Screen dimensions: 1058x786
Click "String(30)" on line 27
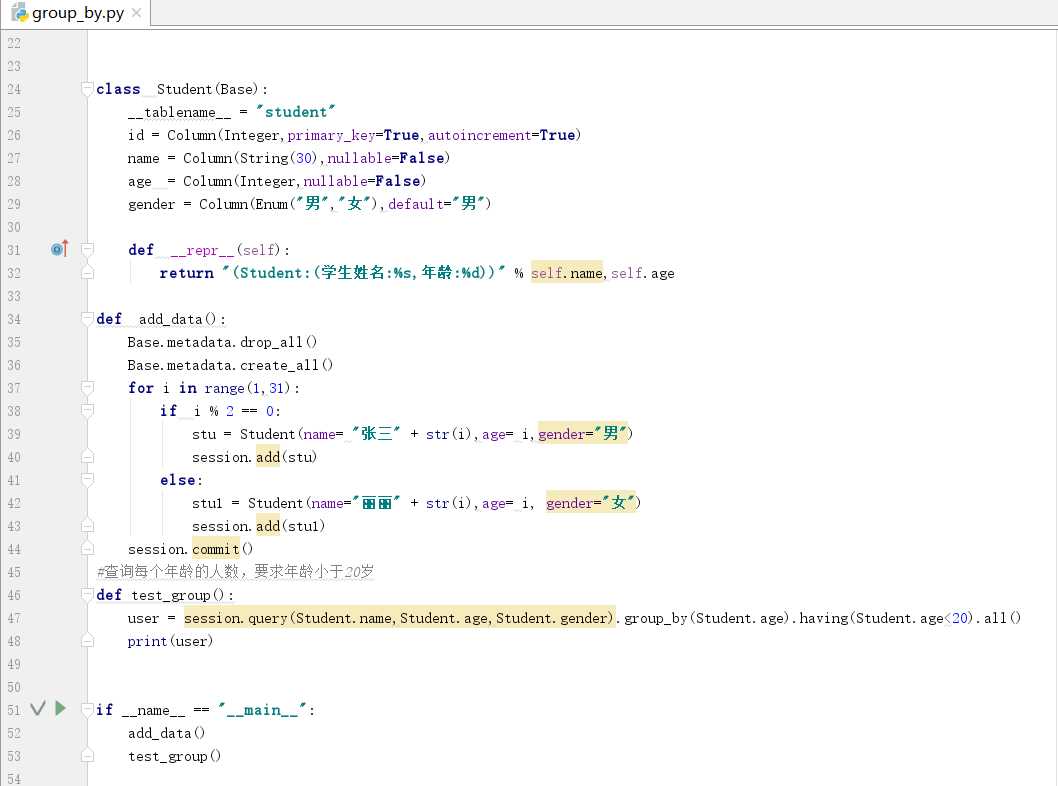tap(277, 158)
